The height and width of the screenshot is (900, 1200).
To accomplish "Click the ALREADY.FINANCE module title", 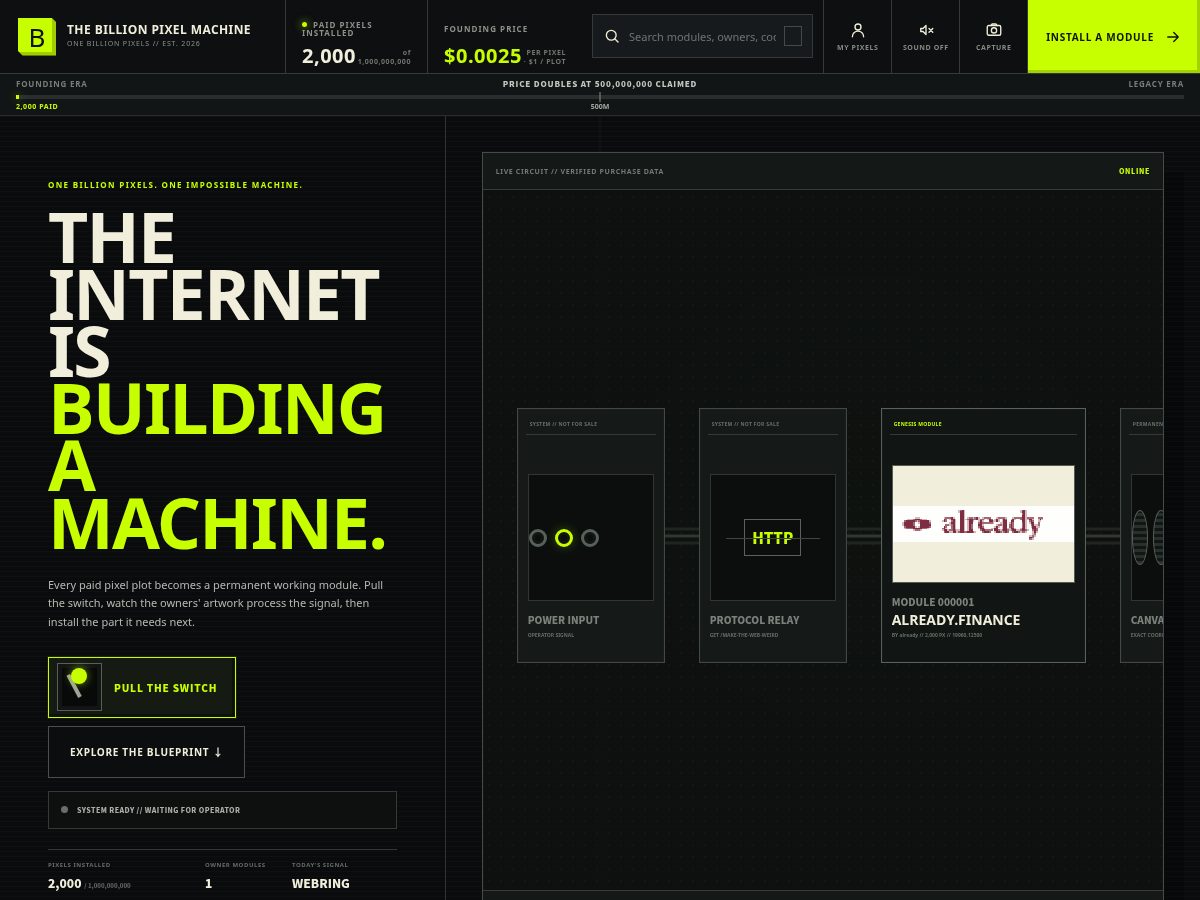I will (x=956, y=620).
